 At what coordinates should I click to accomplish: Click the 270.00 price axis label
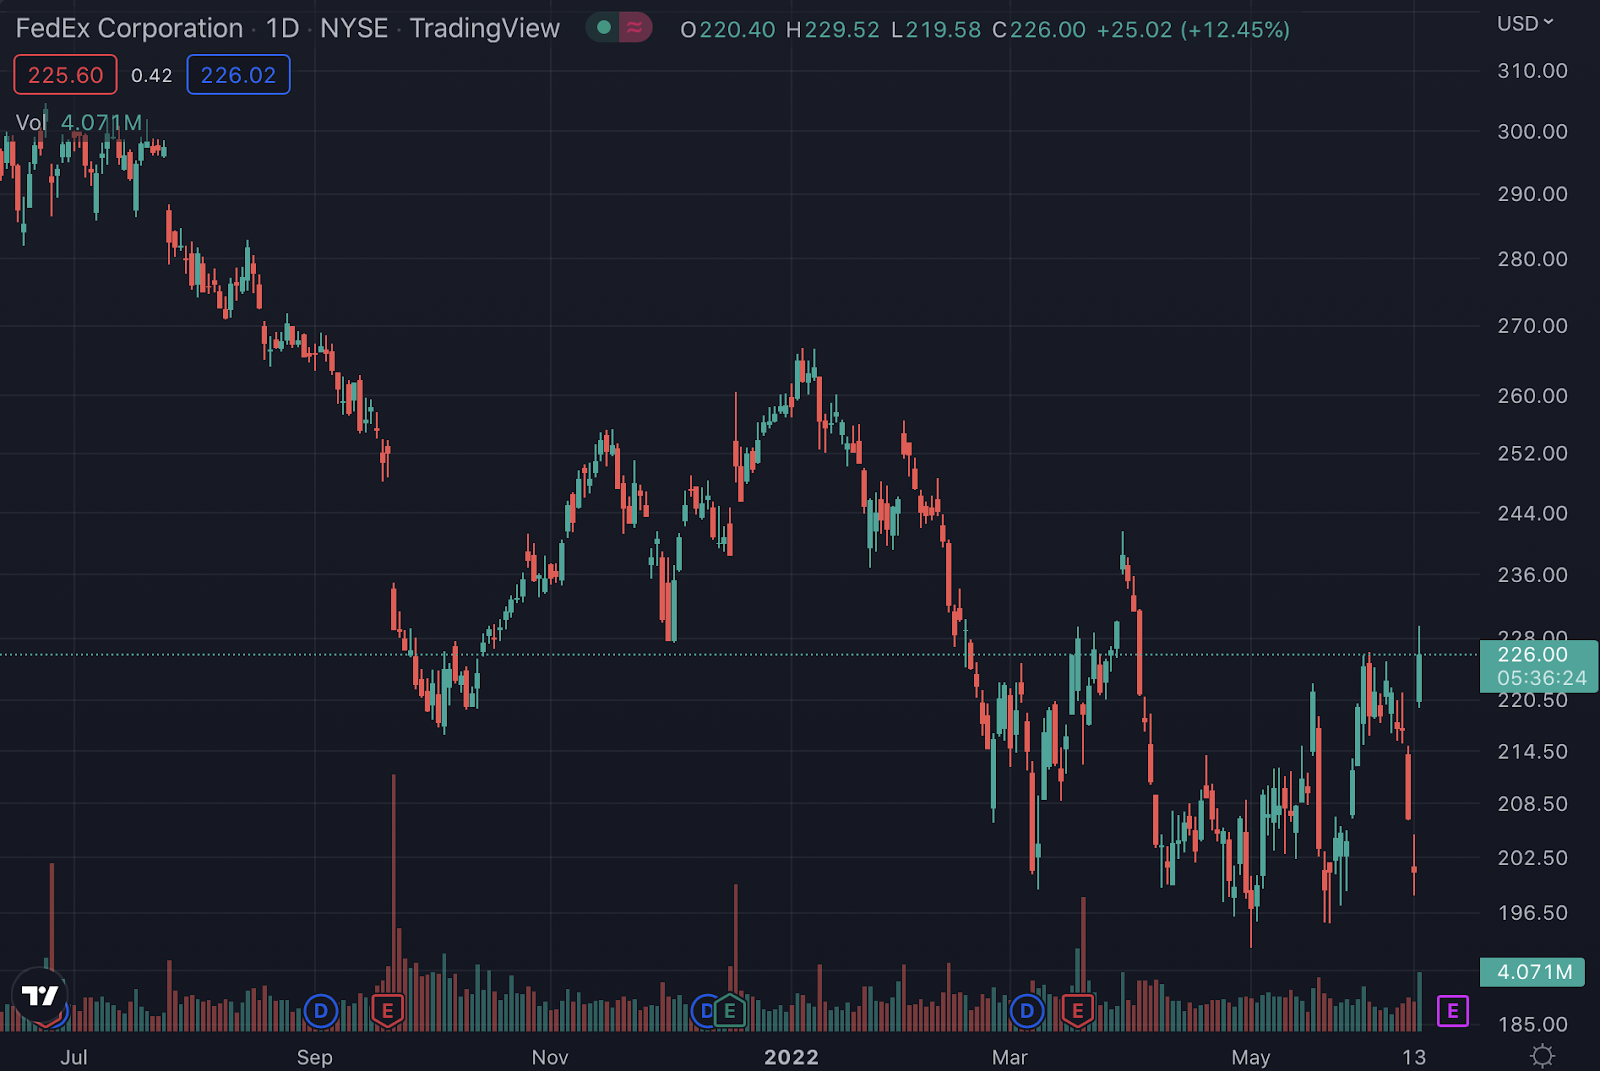click(1532, 326)
